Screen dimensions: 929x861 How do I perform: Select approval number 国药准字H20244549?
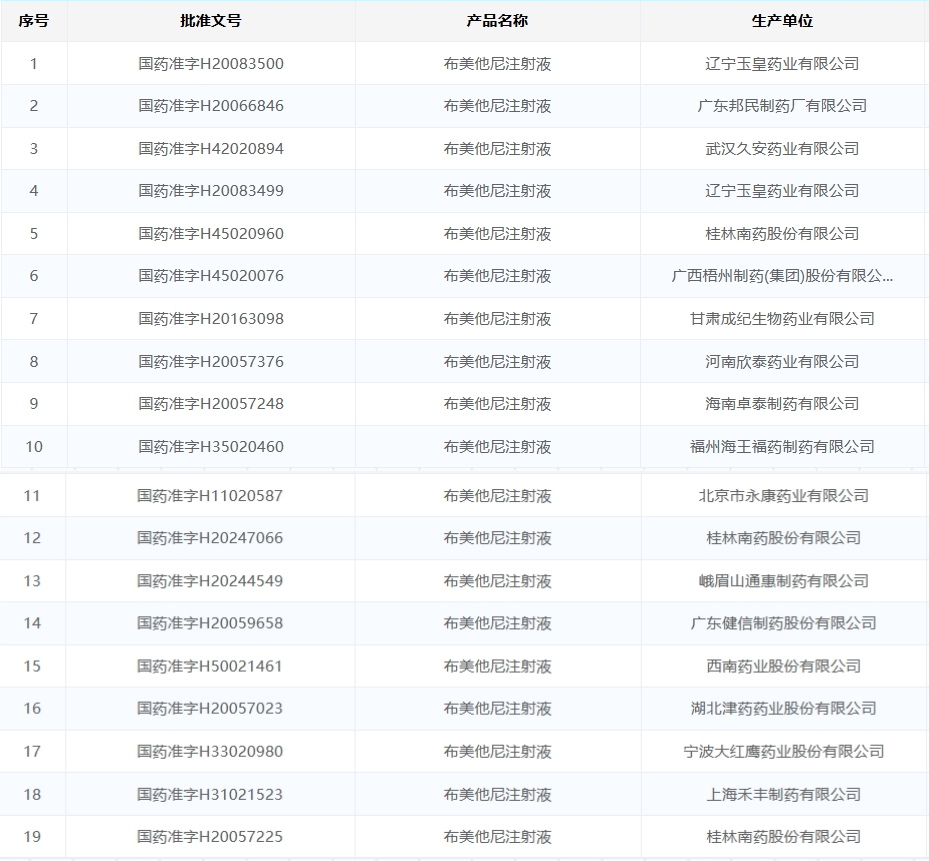click(210, 581)
